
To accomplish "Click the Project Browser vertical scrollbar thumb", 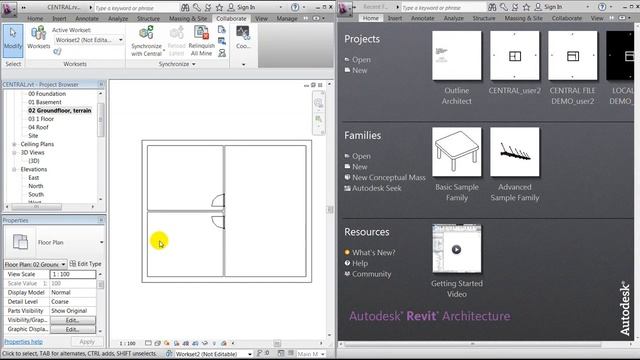I will 100,119.
